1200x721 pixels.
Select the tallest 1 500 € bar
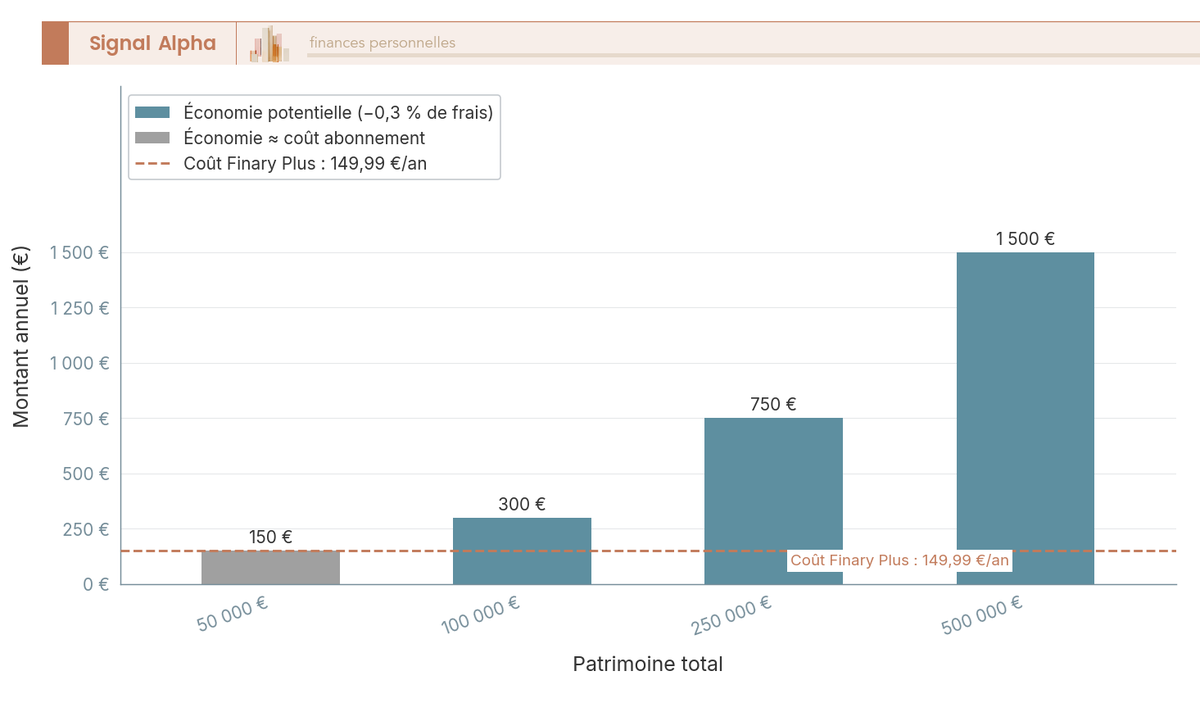[1025, 418]
